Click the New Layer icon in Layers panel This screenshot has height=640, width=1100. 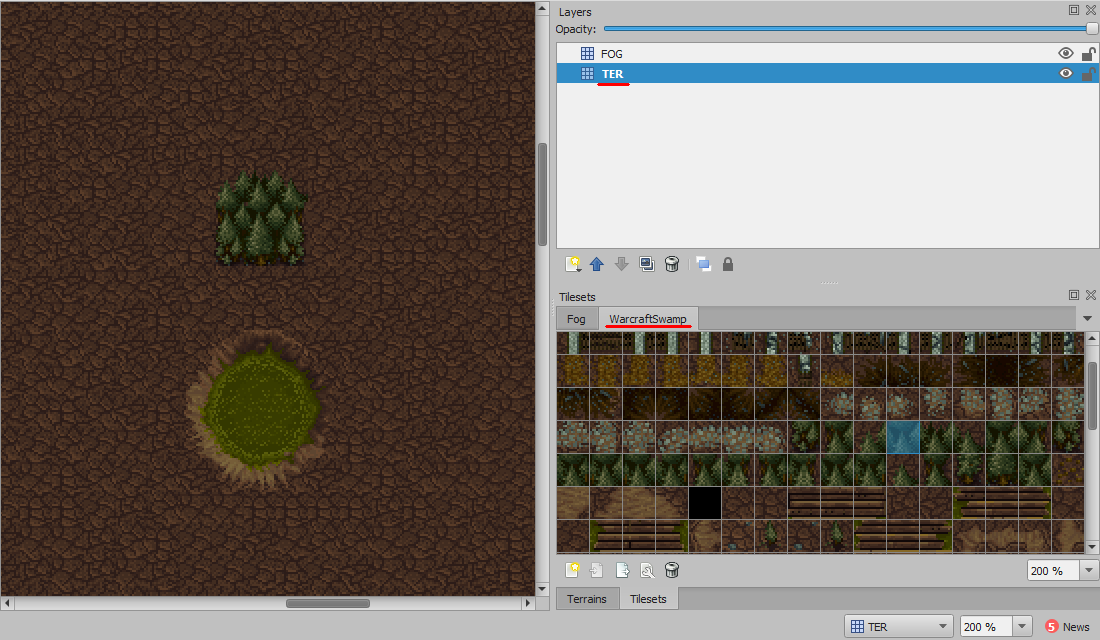pyautogui.click(x=573, y=264)
